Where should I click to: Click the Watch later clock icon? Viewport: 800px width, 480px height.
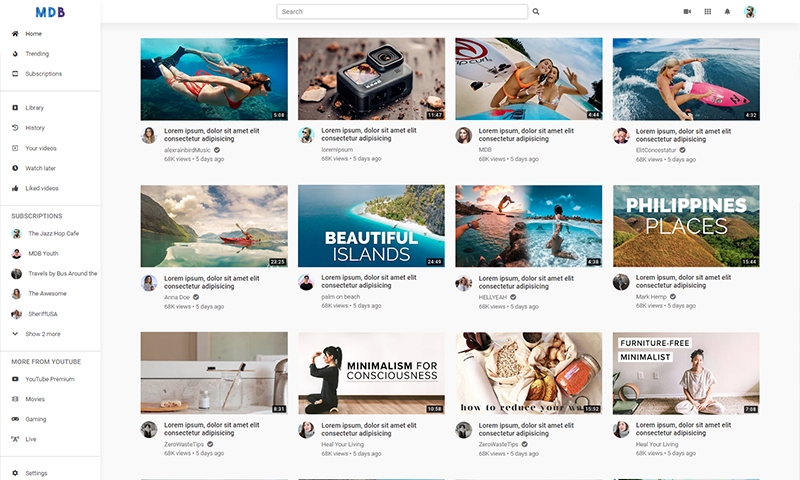point(15,168)
